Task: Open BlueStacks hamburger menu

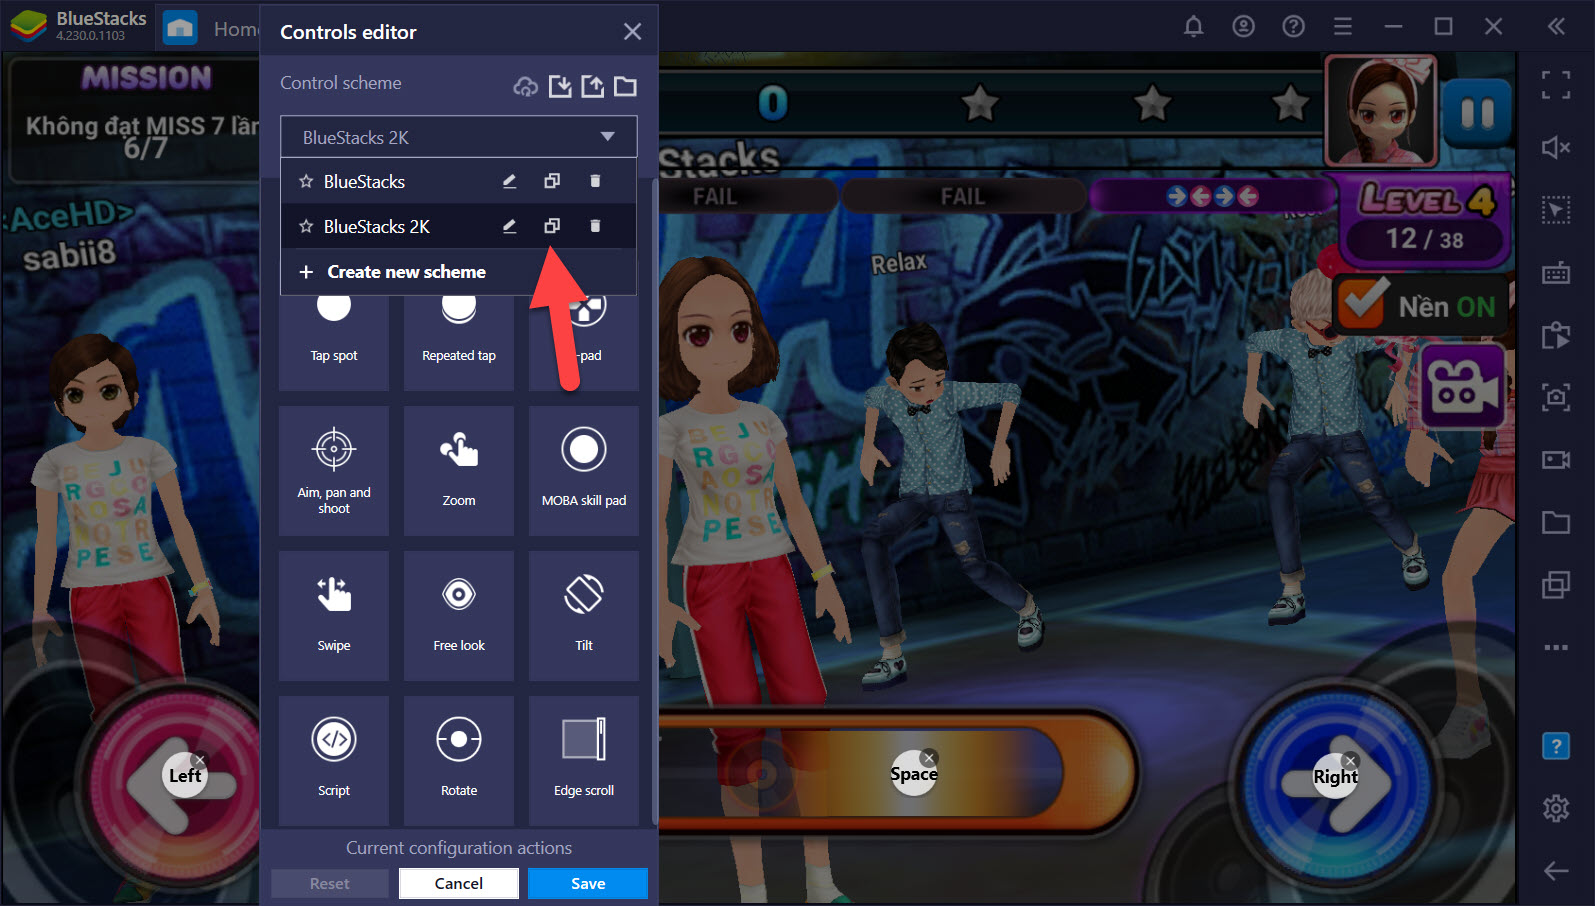Action: pos(1343,26)
